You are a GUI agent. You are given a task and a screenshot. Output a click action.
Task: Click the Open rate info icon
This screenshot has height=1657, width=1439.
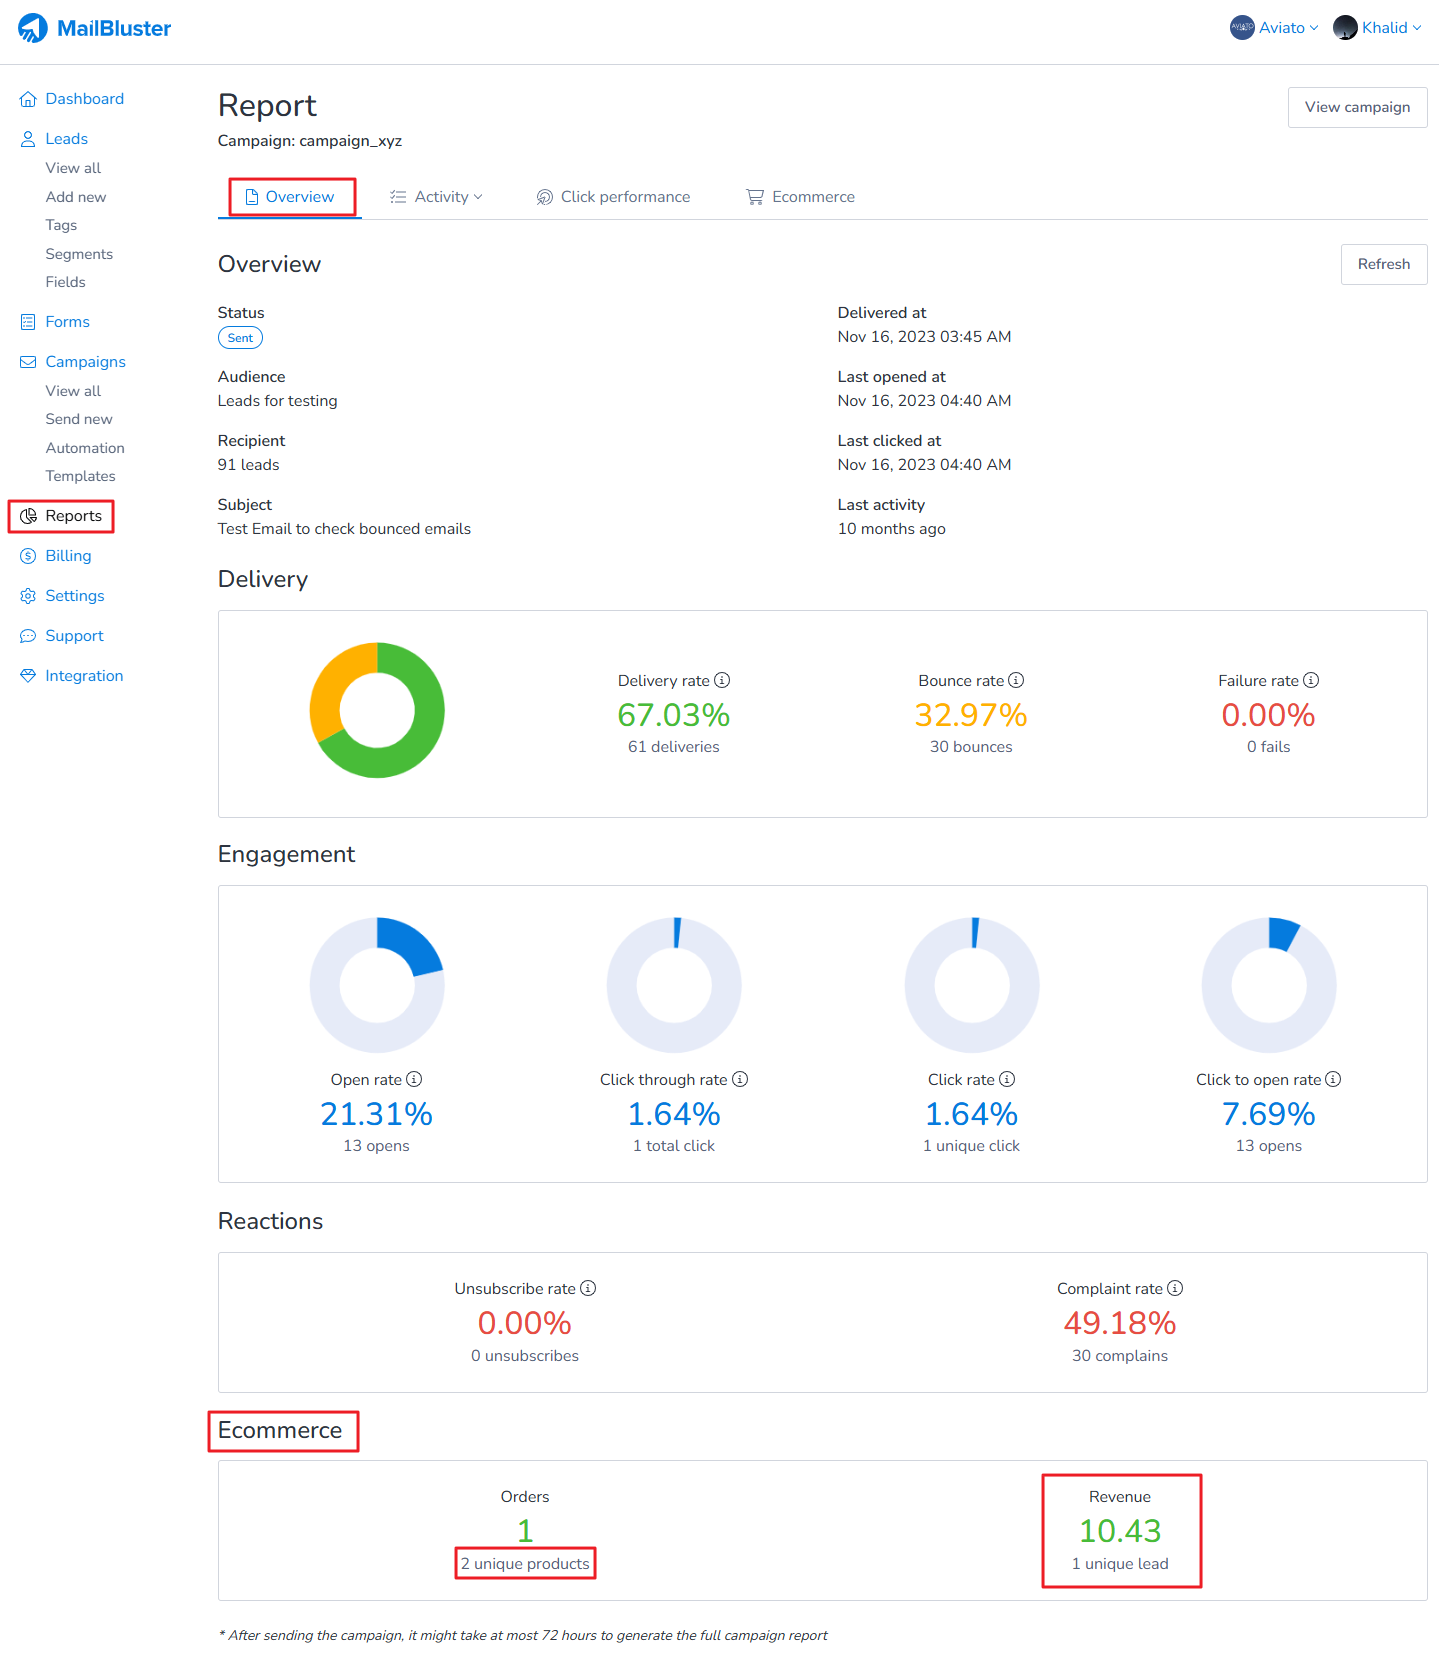click(x=414, y=1079)
